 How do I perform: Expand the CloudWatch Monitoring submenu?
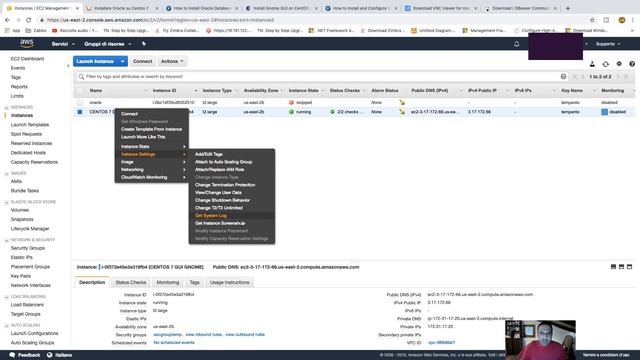tap(152, 177)
